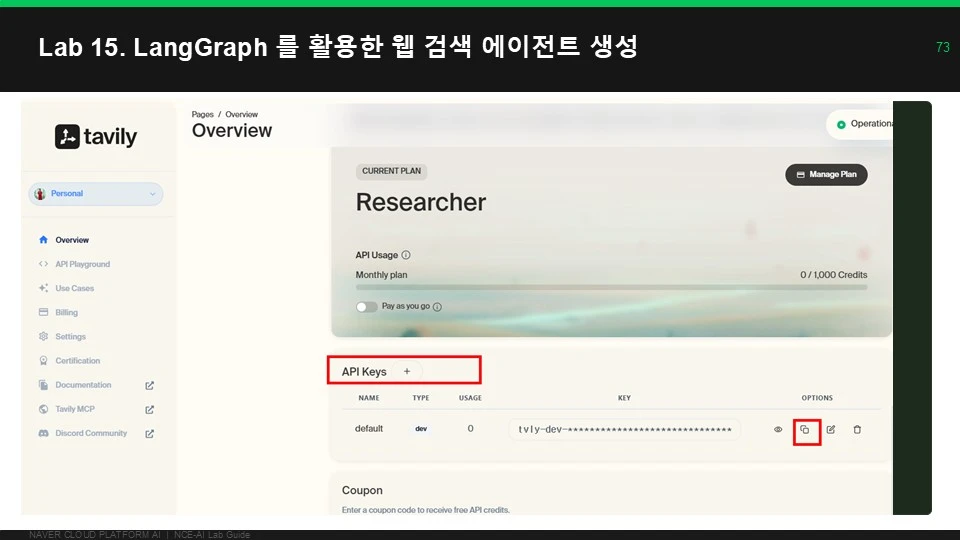Open the Billing page

pos(66,312)
